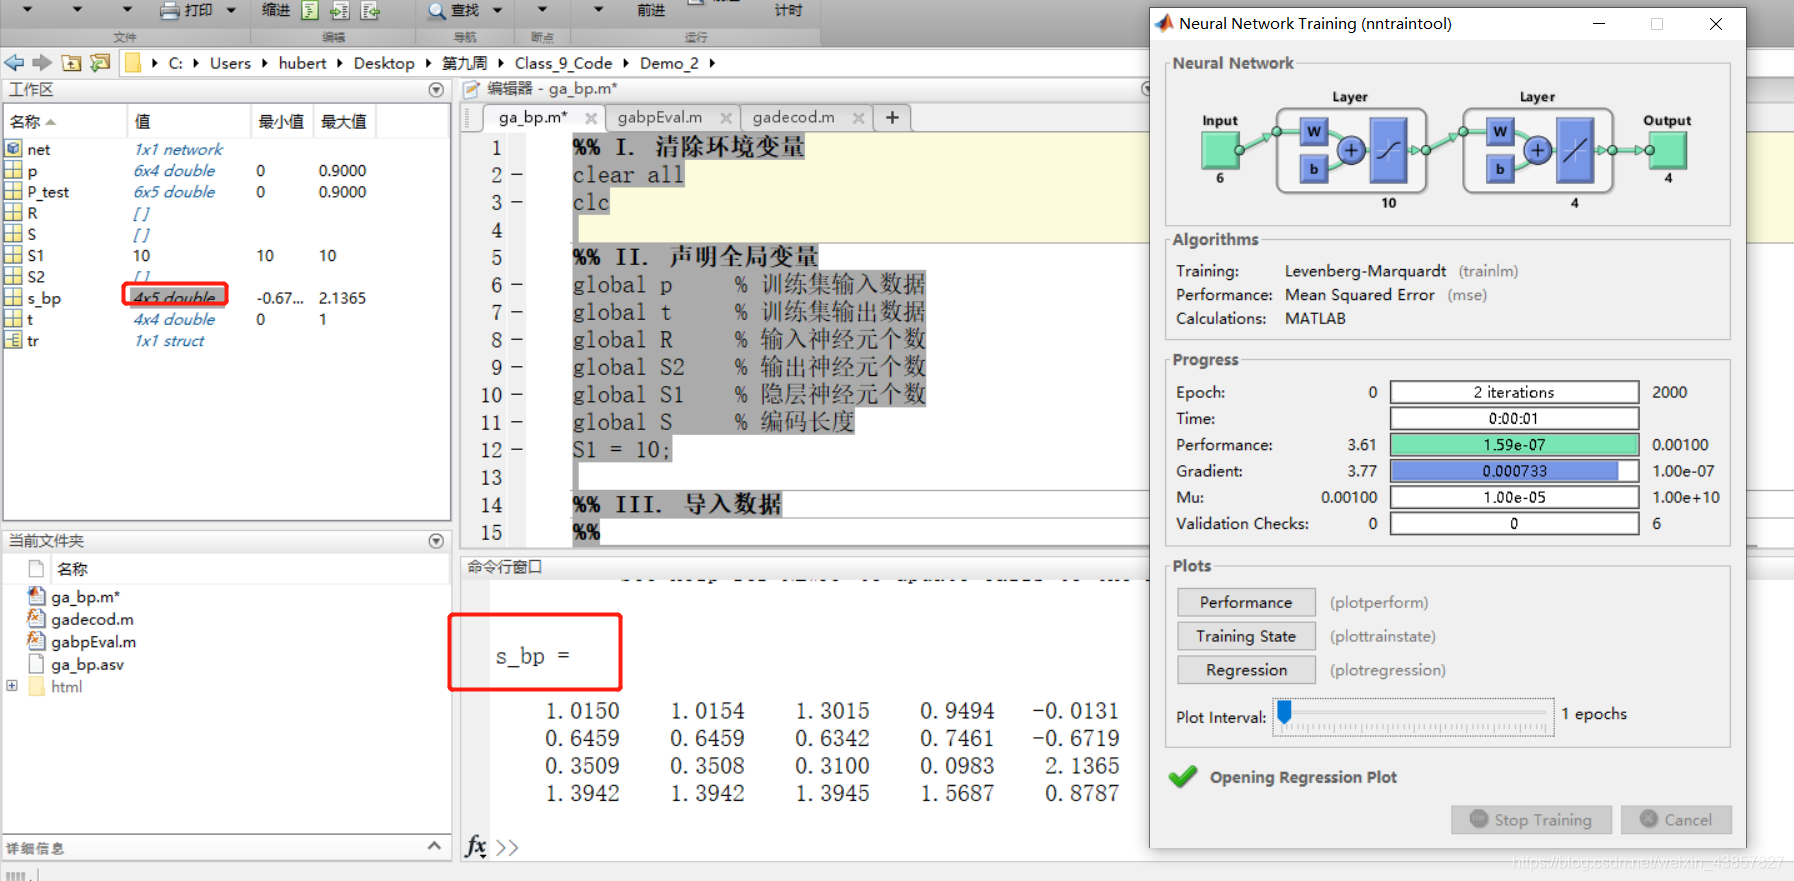
Task: Add a new editor tab with the plus button
Action: point(892,118)
